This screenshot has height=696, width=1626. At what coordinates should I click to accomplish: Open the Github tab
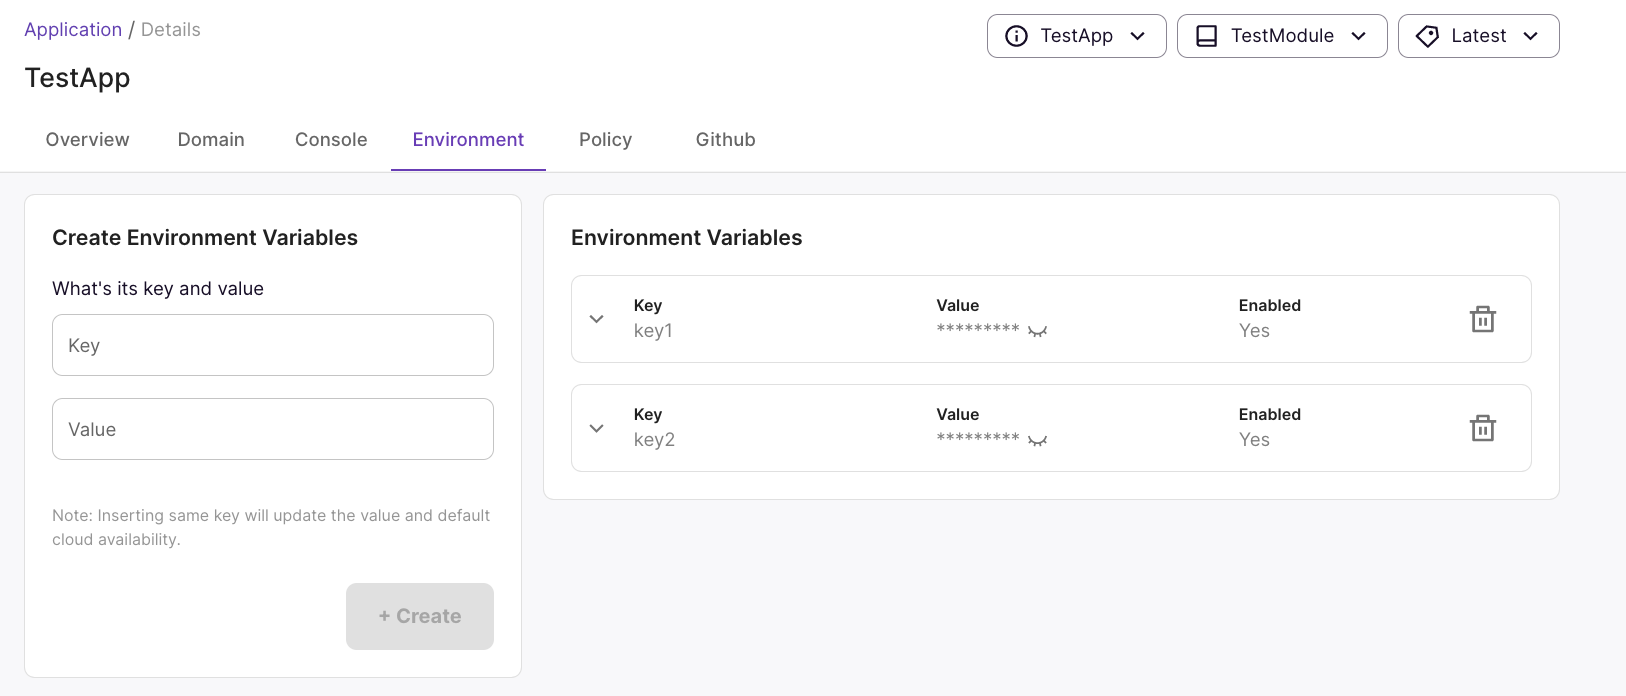pyautogui.click(x=725, y=140)
